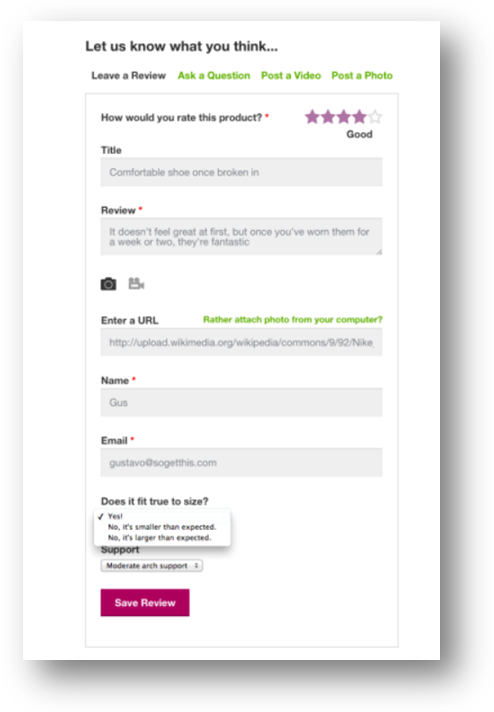Select the fourth rating star
Viewport: 494px width, 712px height.
pos(359,117)
